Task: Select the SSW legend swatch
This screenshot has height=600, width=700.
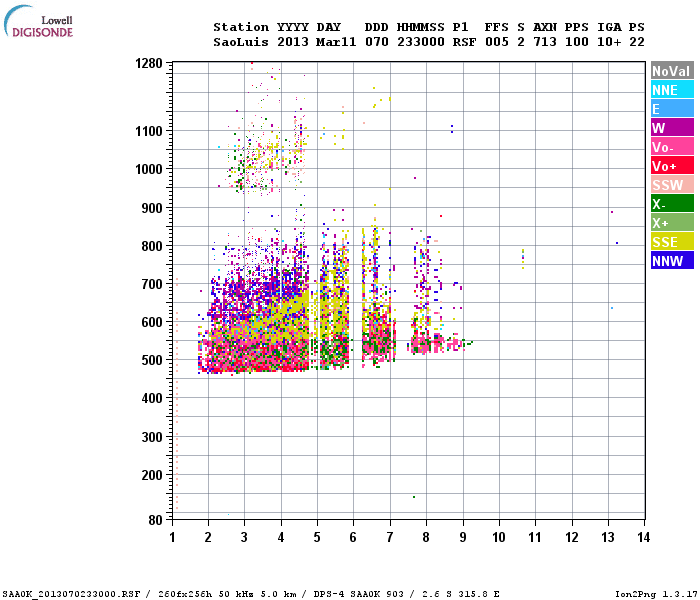Action: click(x=672, y=185)
